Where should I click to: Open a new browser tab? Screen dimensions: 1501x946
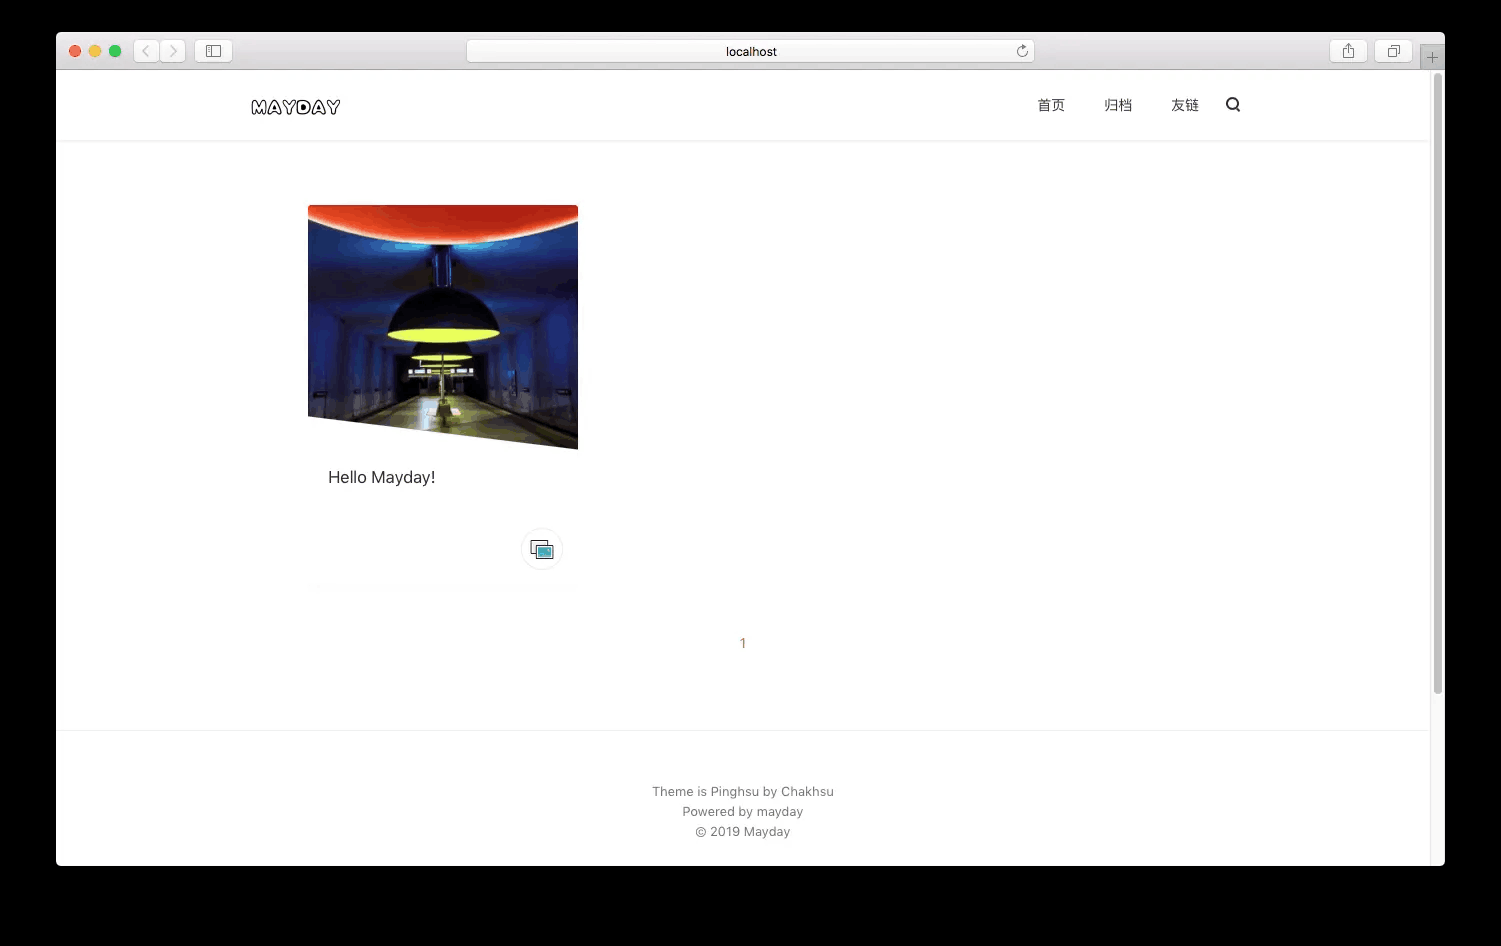point(1432,56)
